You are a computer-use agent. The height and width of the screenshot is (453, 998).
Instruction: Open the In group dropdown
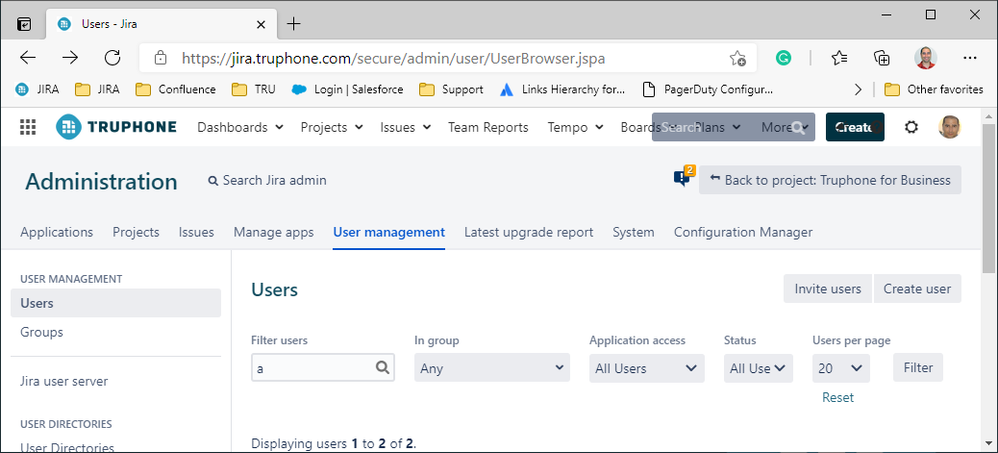coord(492,368)
